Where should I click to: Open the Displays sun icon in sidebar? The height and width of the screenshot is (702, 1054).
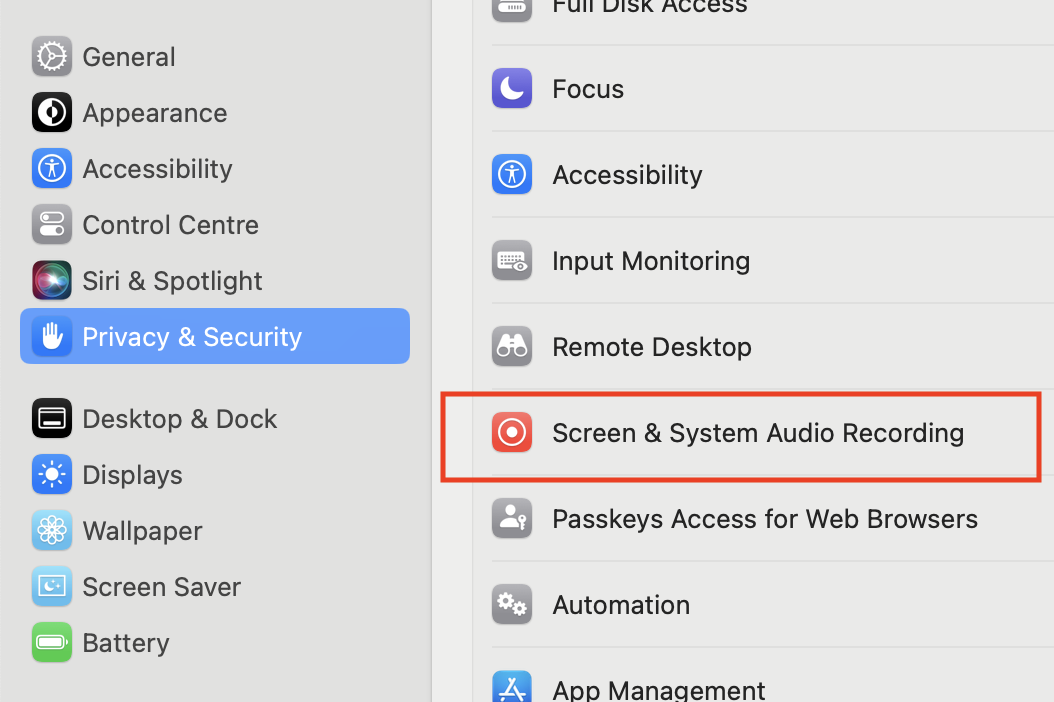coord(52,474)
